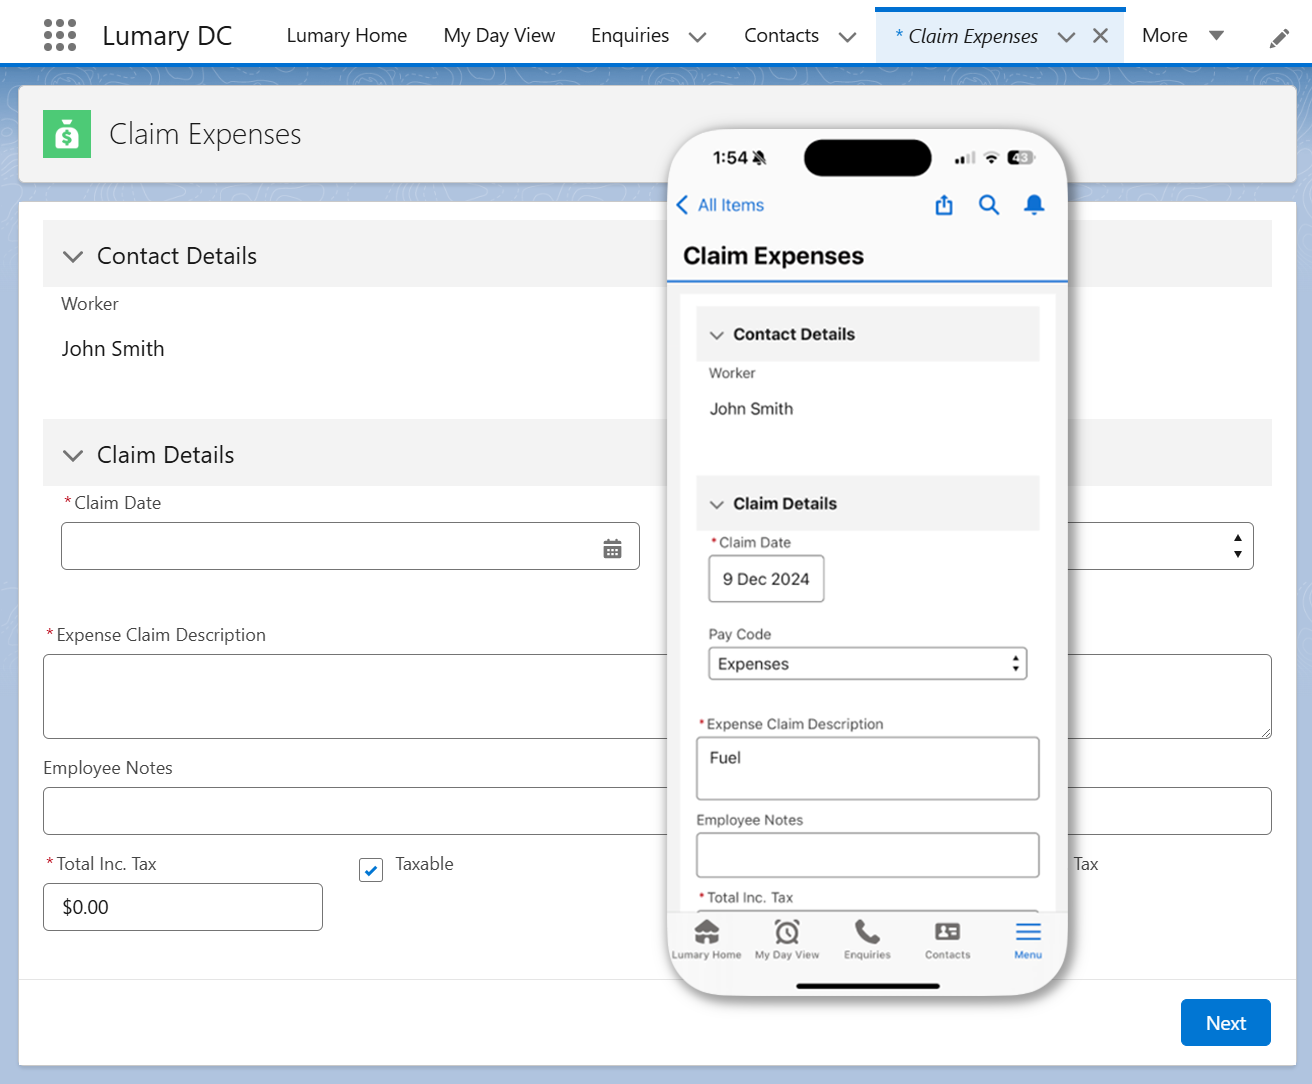Tap the Enquiries phone icon in mobile nav
1312x1084 pixels.
(x=866, y=933)
